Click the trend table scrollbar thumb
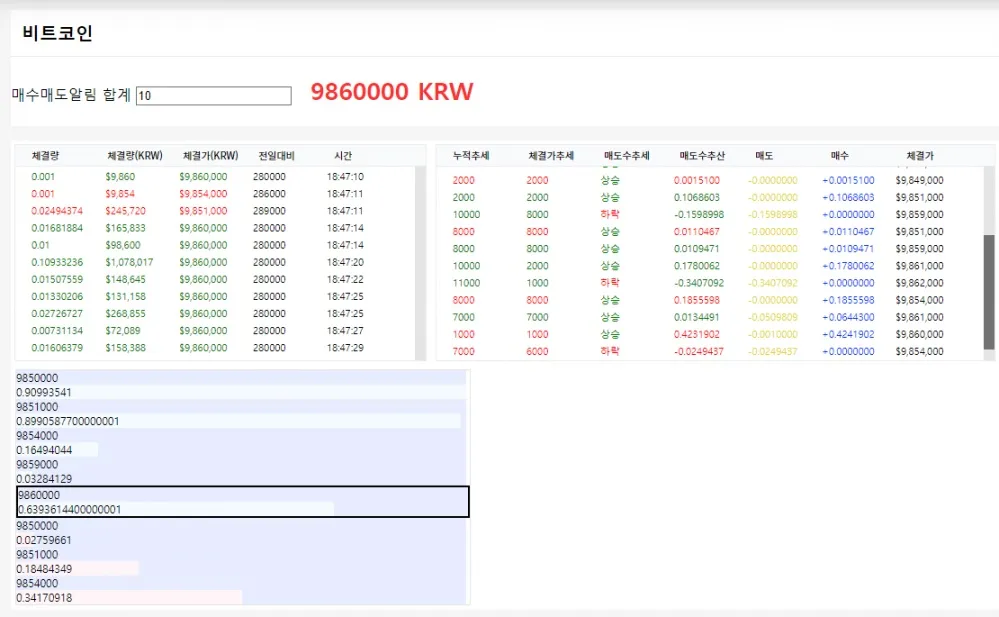Screen dimensions: 999x617 point(989,292)
